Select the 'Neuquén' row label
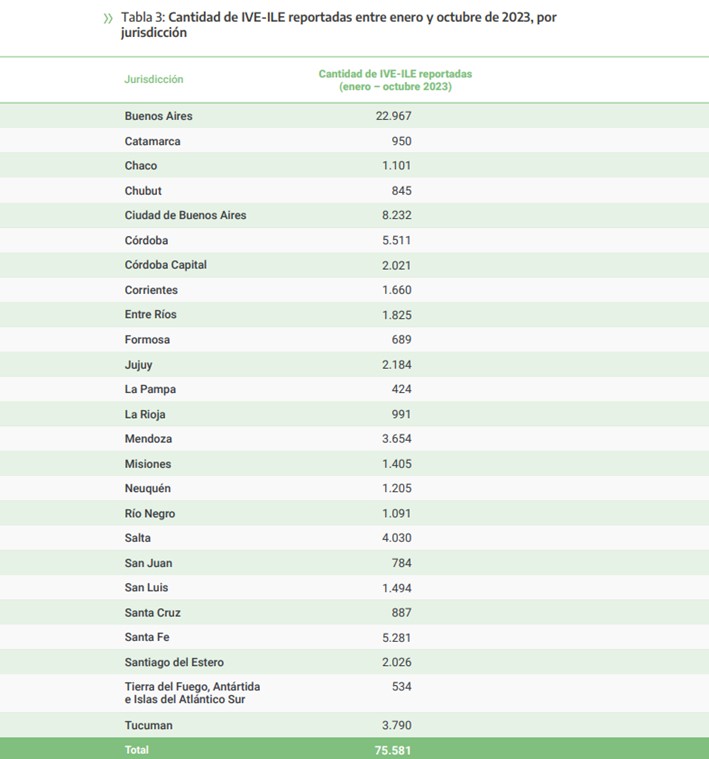The width and height of the screenshot is (709, 759). [x=148, y=489]
